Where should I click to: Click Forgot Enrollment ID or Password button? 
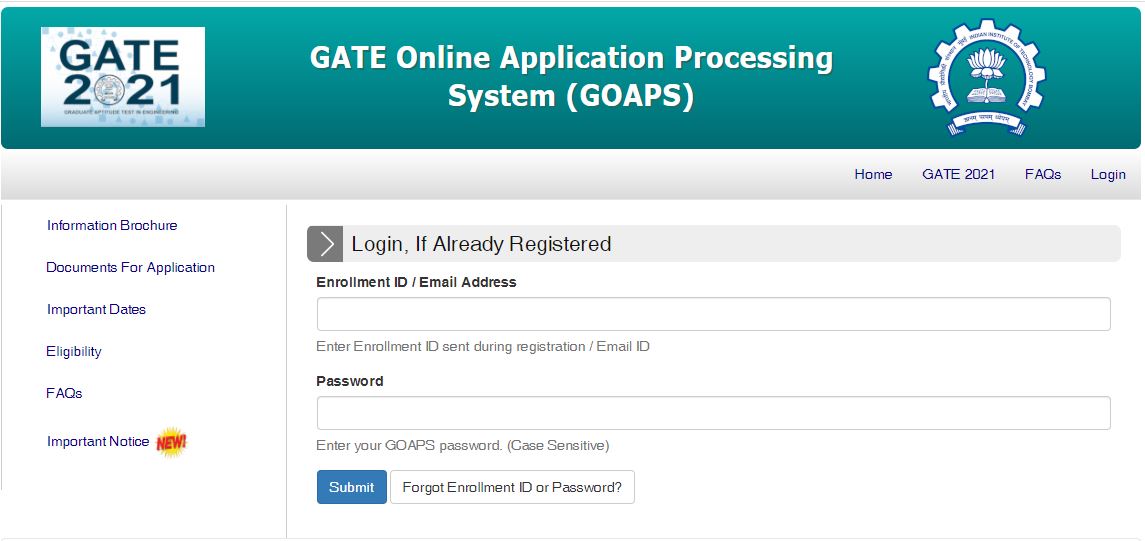pyautogui.click(x=512, y=487)
